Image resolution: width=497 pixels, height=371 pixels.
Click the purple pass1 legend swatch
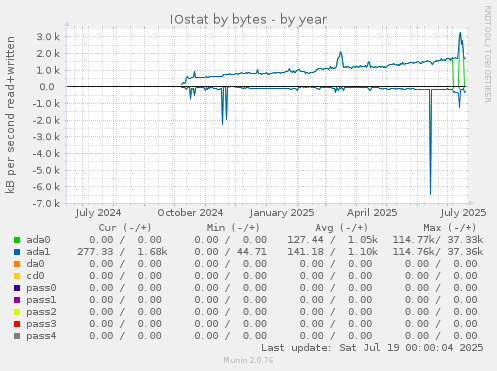(17, 300)
